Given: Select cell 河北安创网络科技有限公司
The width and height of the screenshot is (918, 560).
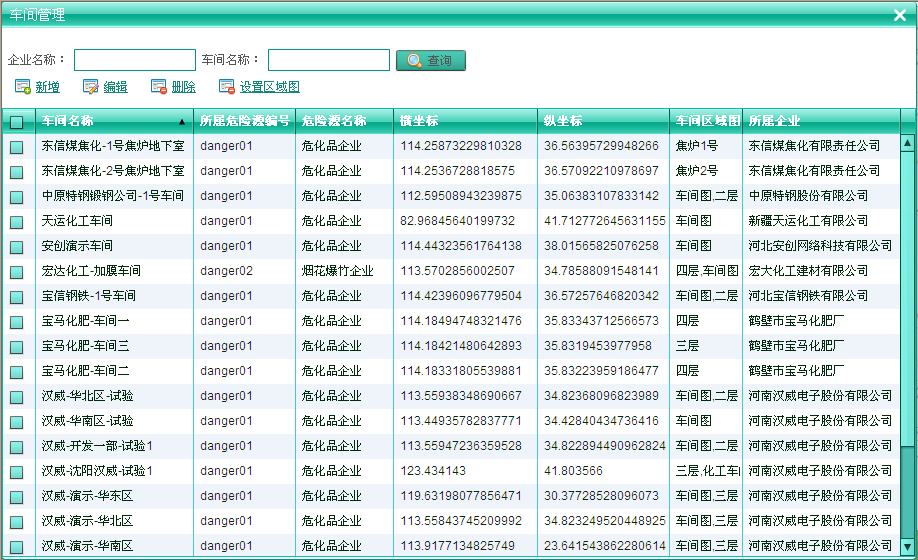Looking at the screenshot, I should click(x=820, y=246).
